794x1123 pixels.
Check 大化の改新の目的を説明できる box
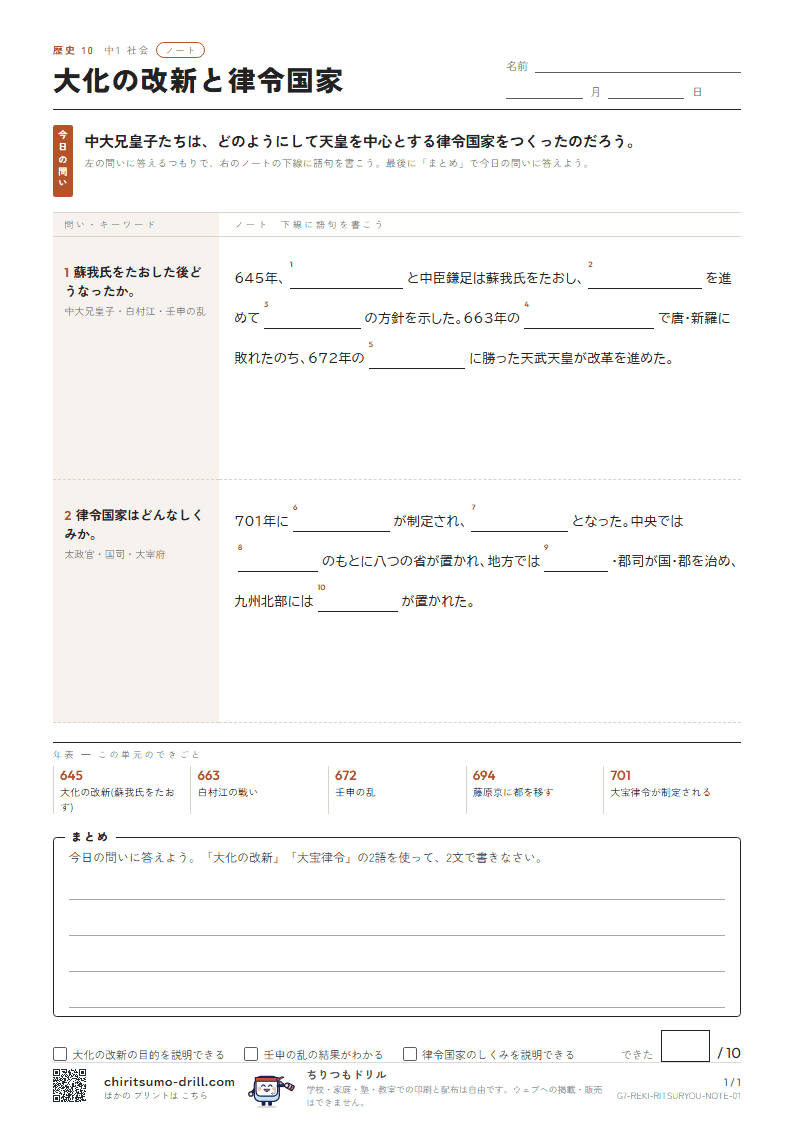click(60, 1054)
